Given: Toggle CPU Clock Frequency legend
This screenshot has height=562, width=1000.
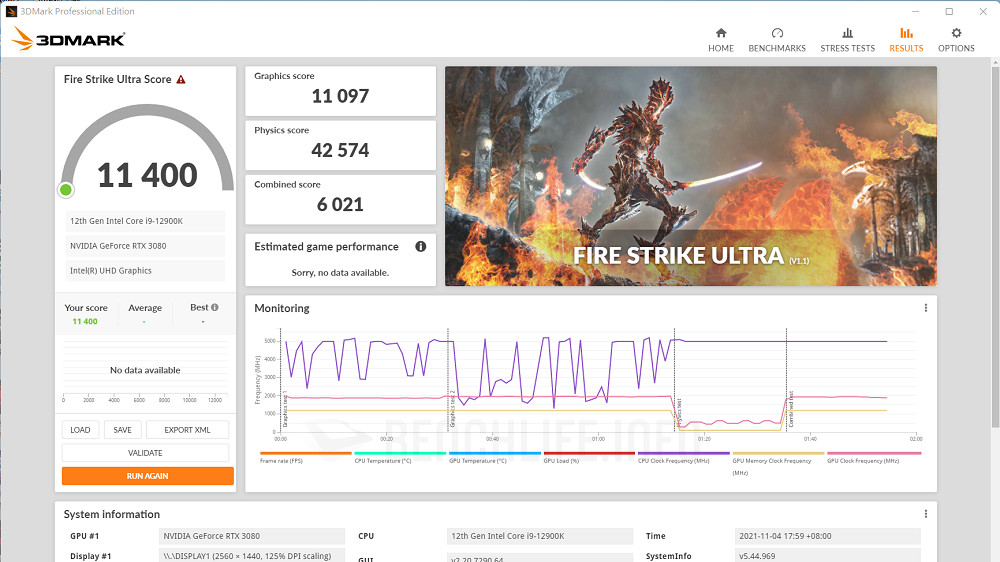Looking at the screenshot, I should click(x=683, y=457).
